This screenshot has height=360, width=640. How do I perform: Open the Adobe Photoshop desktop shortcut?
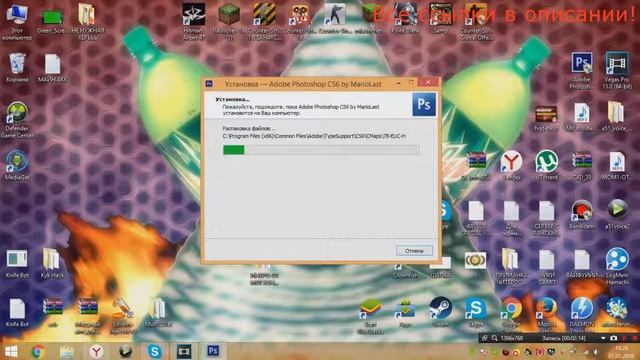582,70
